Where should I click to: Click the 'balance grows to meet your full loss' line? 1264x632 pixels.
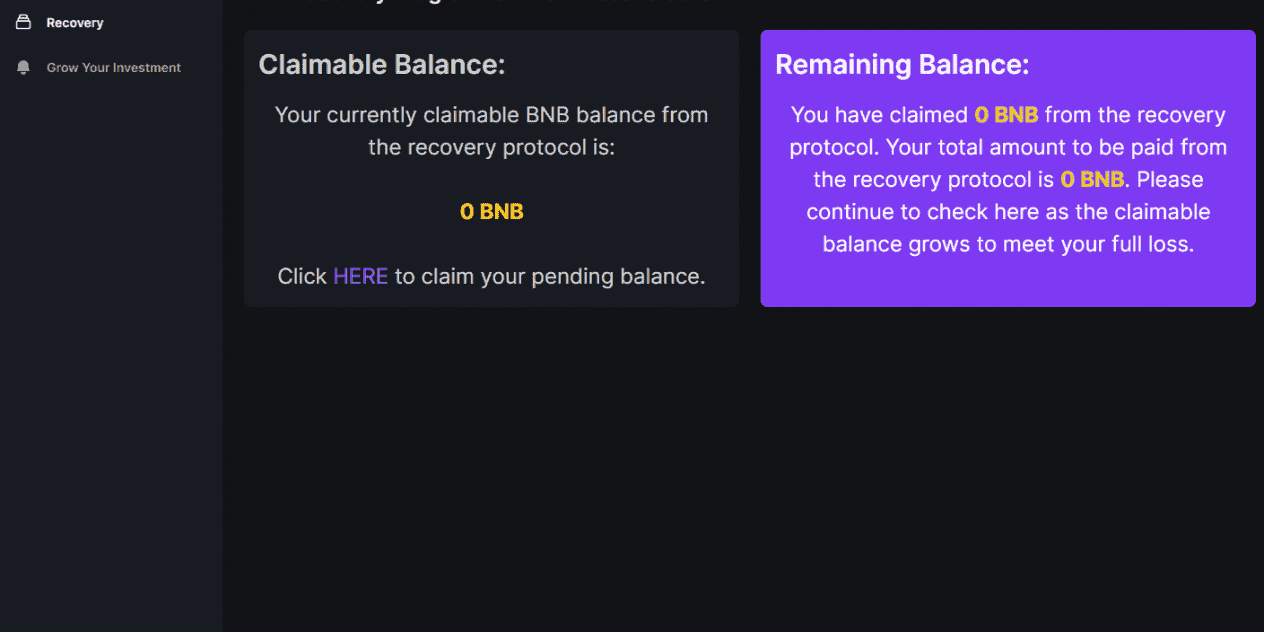coord(1008,244)
